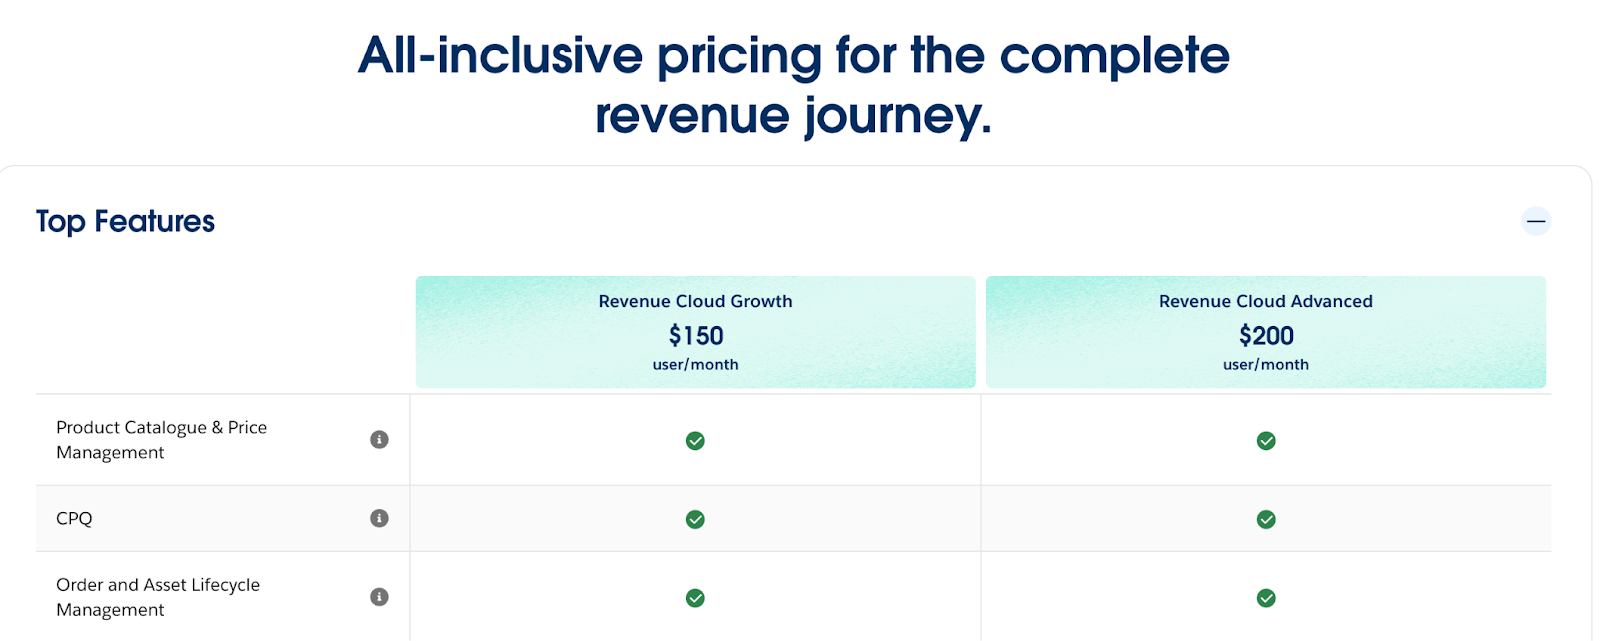Click the all-inclusive pricing page title
Viewport: 1600px width, 641px height.
pos(793,85)
